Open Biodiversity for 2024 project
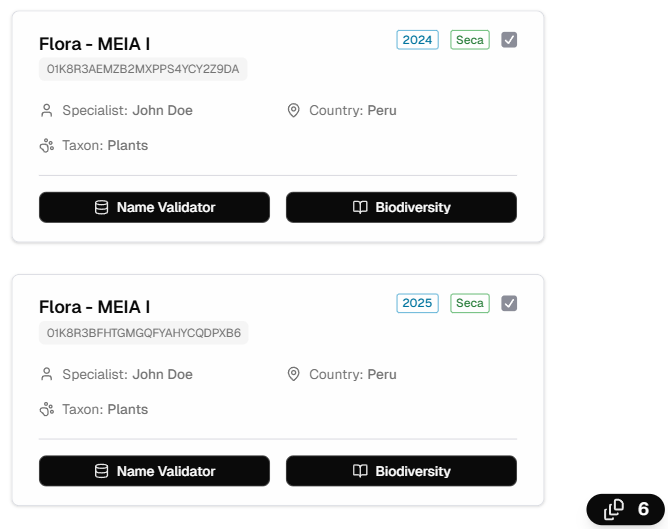The width and height of the screenshot is (668, 529). coord(401,207)
